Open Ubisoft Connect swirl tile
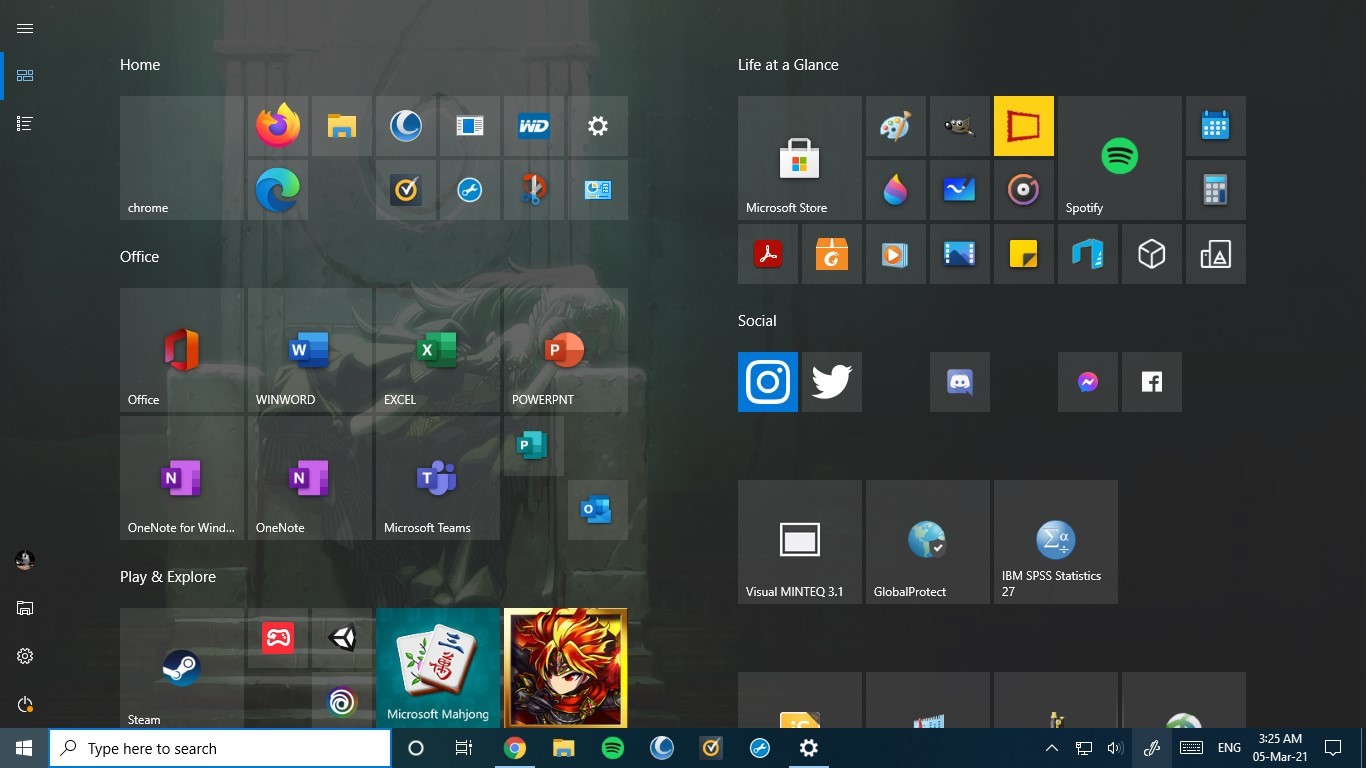This screenshot has width=1366, height=768. (x=342, y=700)
